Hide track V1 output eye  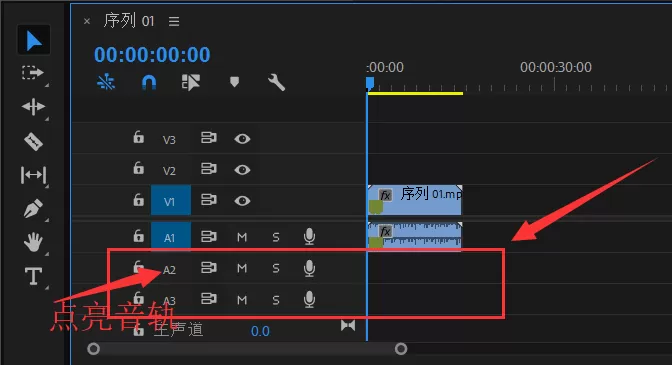tap(242, 200)
